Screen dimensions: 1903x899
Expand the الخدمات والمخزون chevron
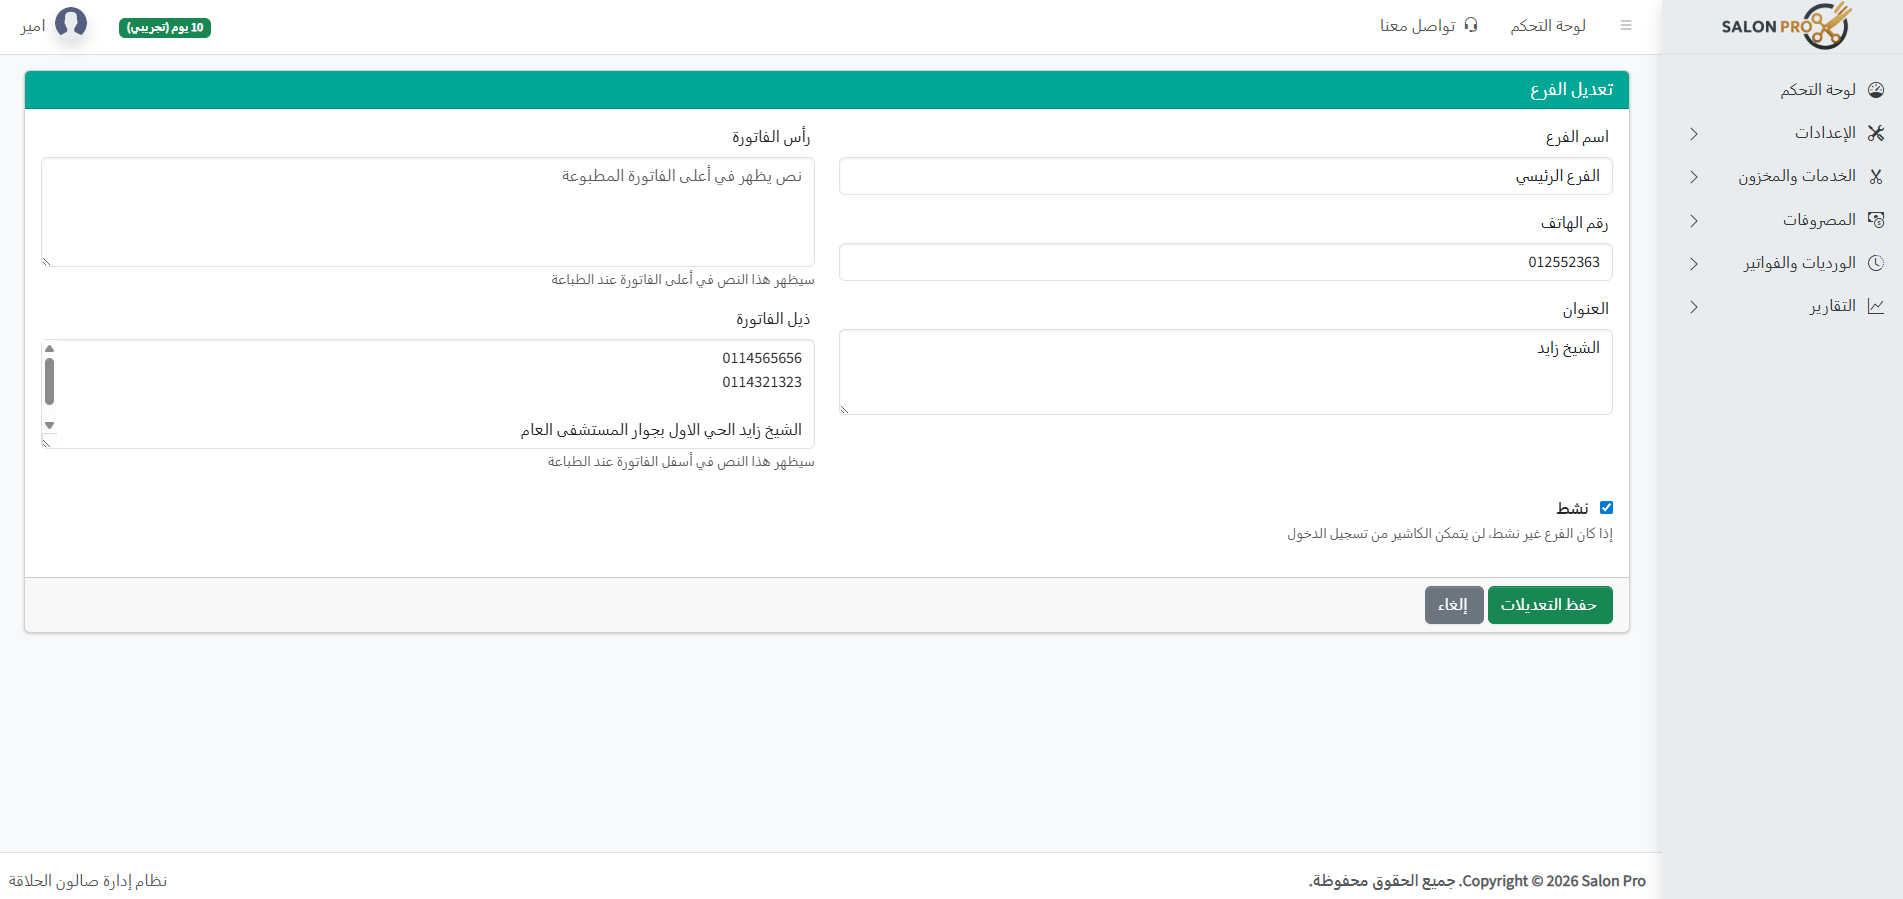point(1694,177)
